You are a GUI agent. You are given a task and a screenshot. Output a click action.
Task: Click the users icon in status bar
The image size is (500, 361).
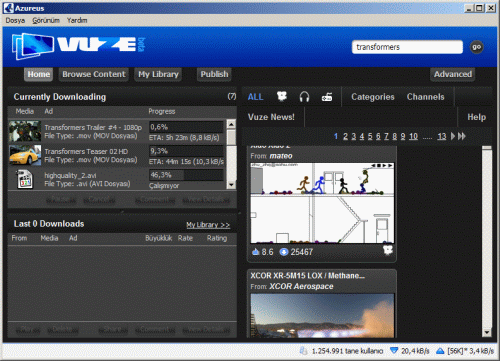coord(304,351)
